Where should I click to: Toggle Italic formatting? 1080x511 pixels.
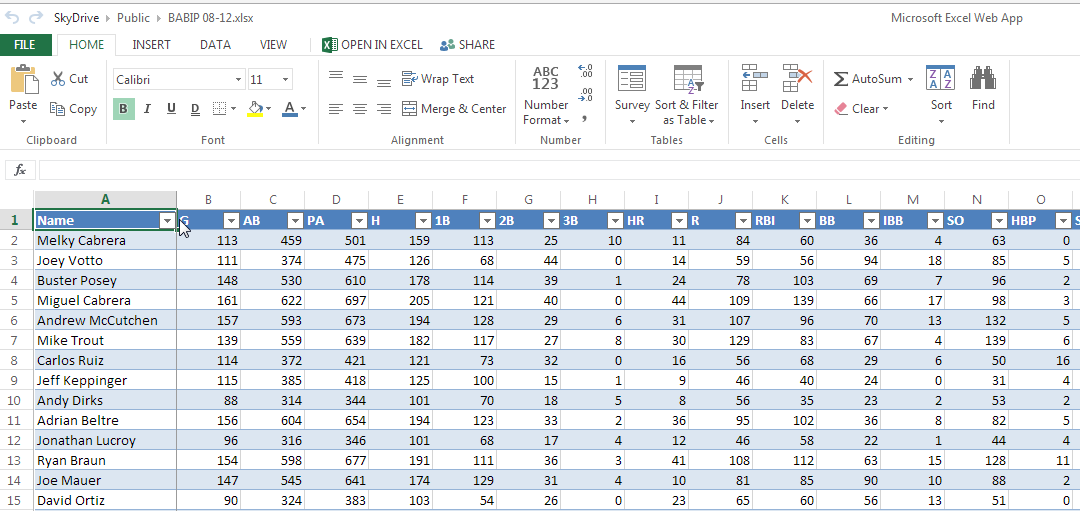[147, 109]
